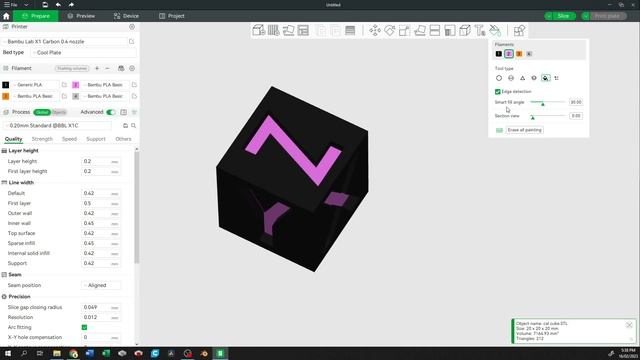Select the Scale tool

404,30
